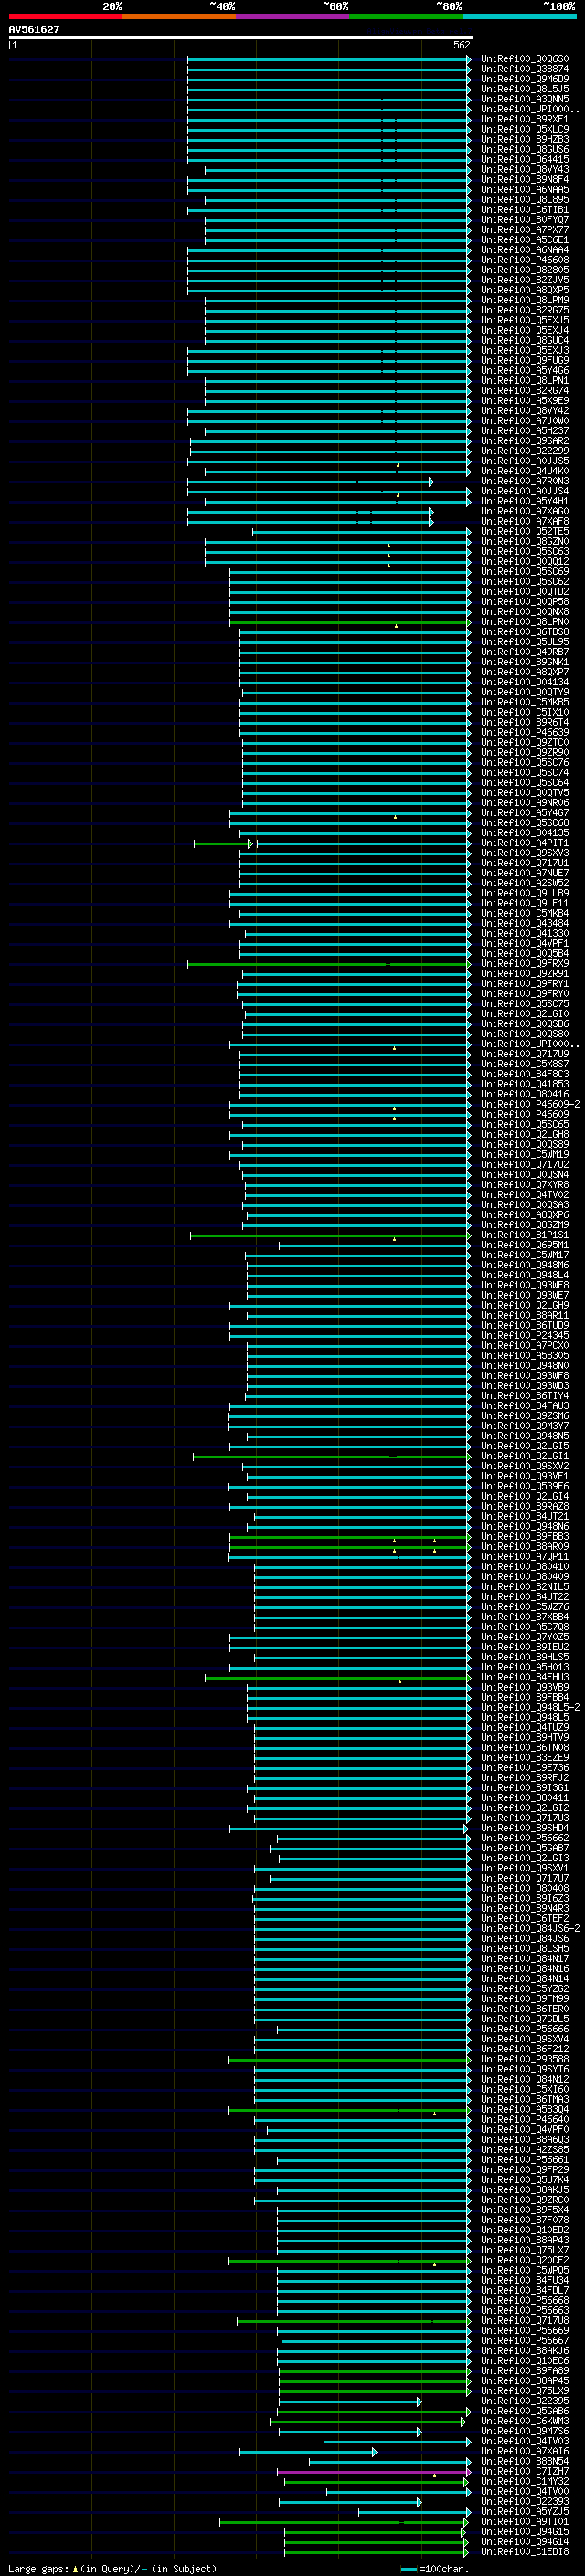The image size is (585, 2576).
Task: Choose hit UniRef100_B9RXF1
Action: tap(524, 119)
